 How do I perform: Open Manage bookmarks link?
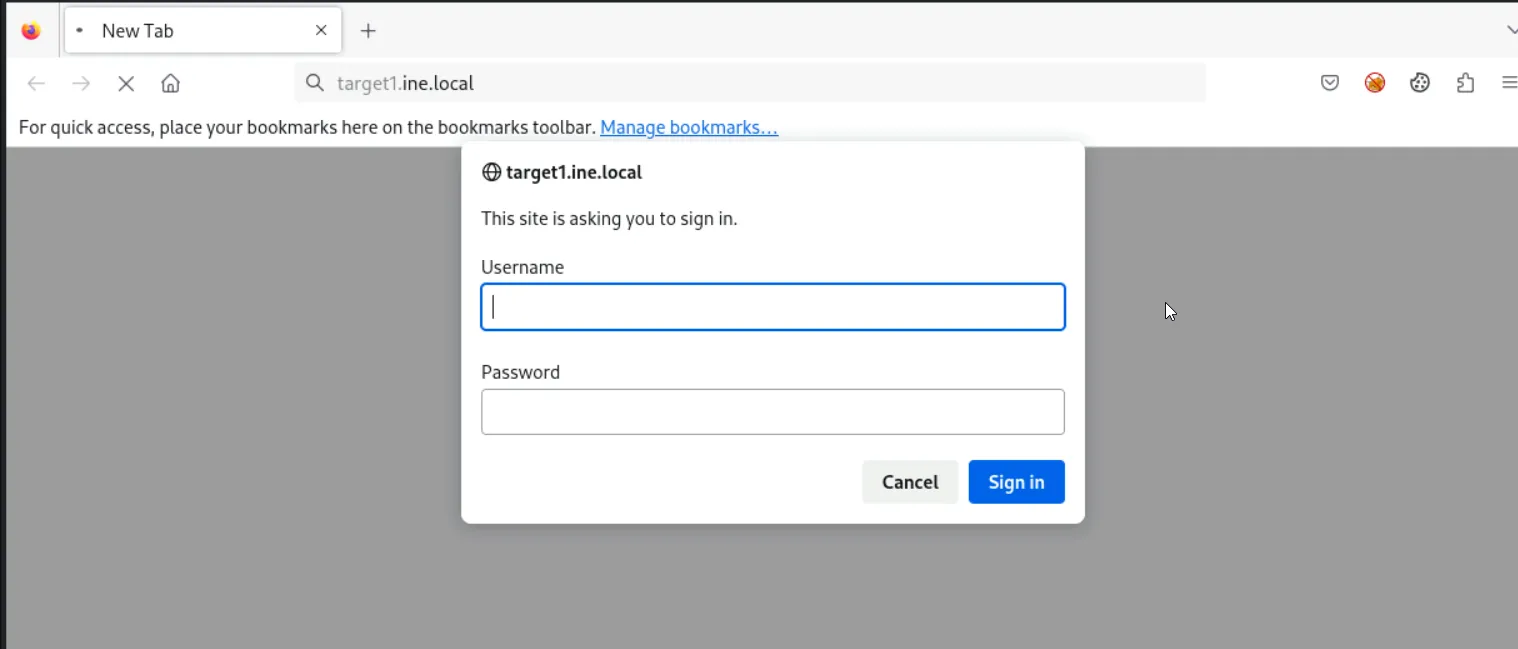coord(688,127)
